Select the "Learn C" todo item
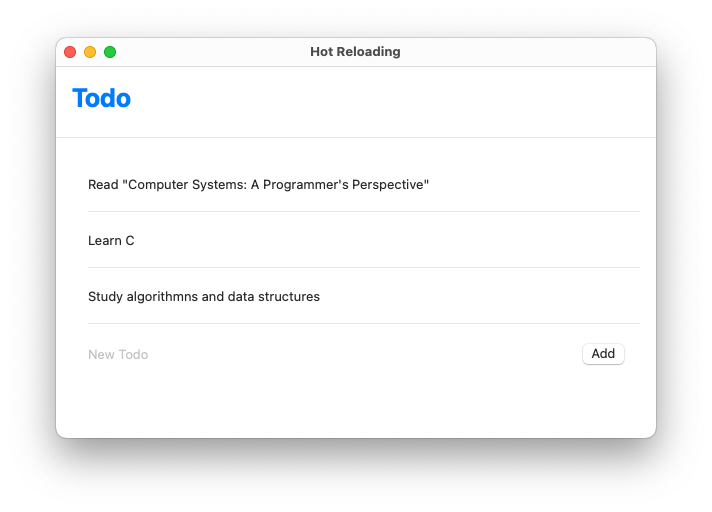712x512 pixels. click(x=111, y=241)
